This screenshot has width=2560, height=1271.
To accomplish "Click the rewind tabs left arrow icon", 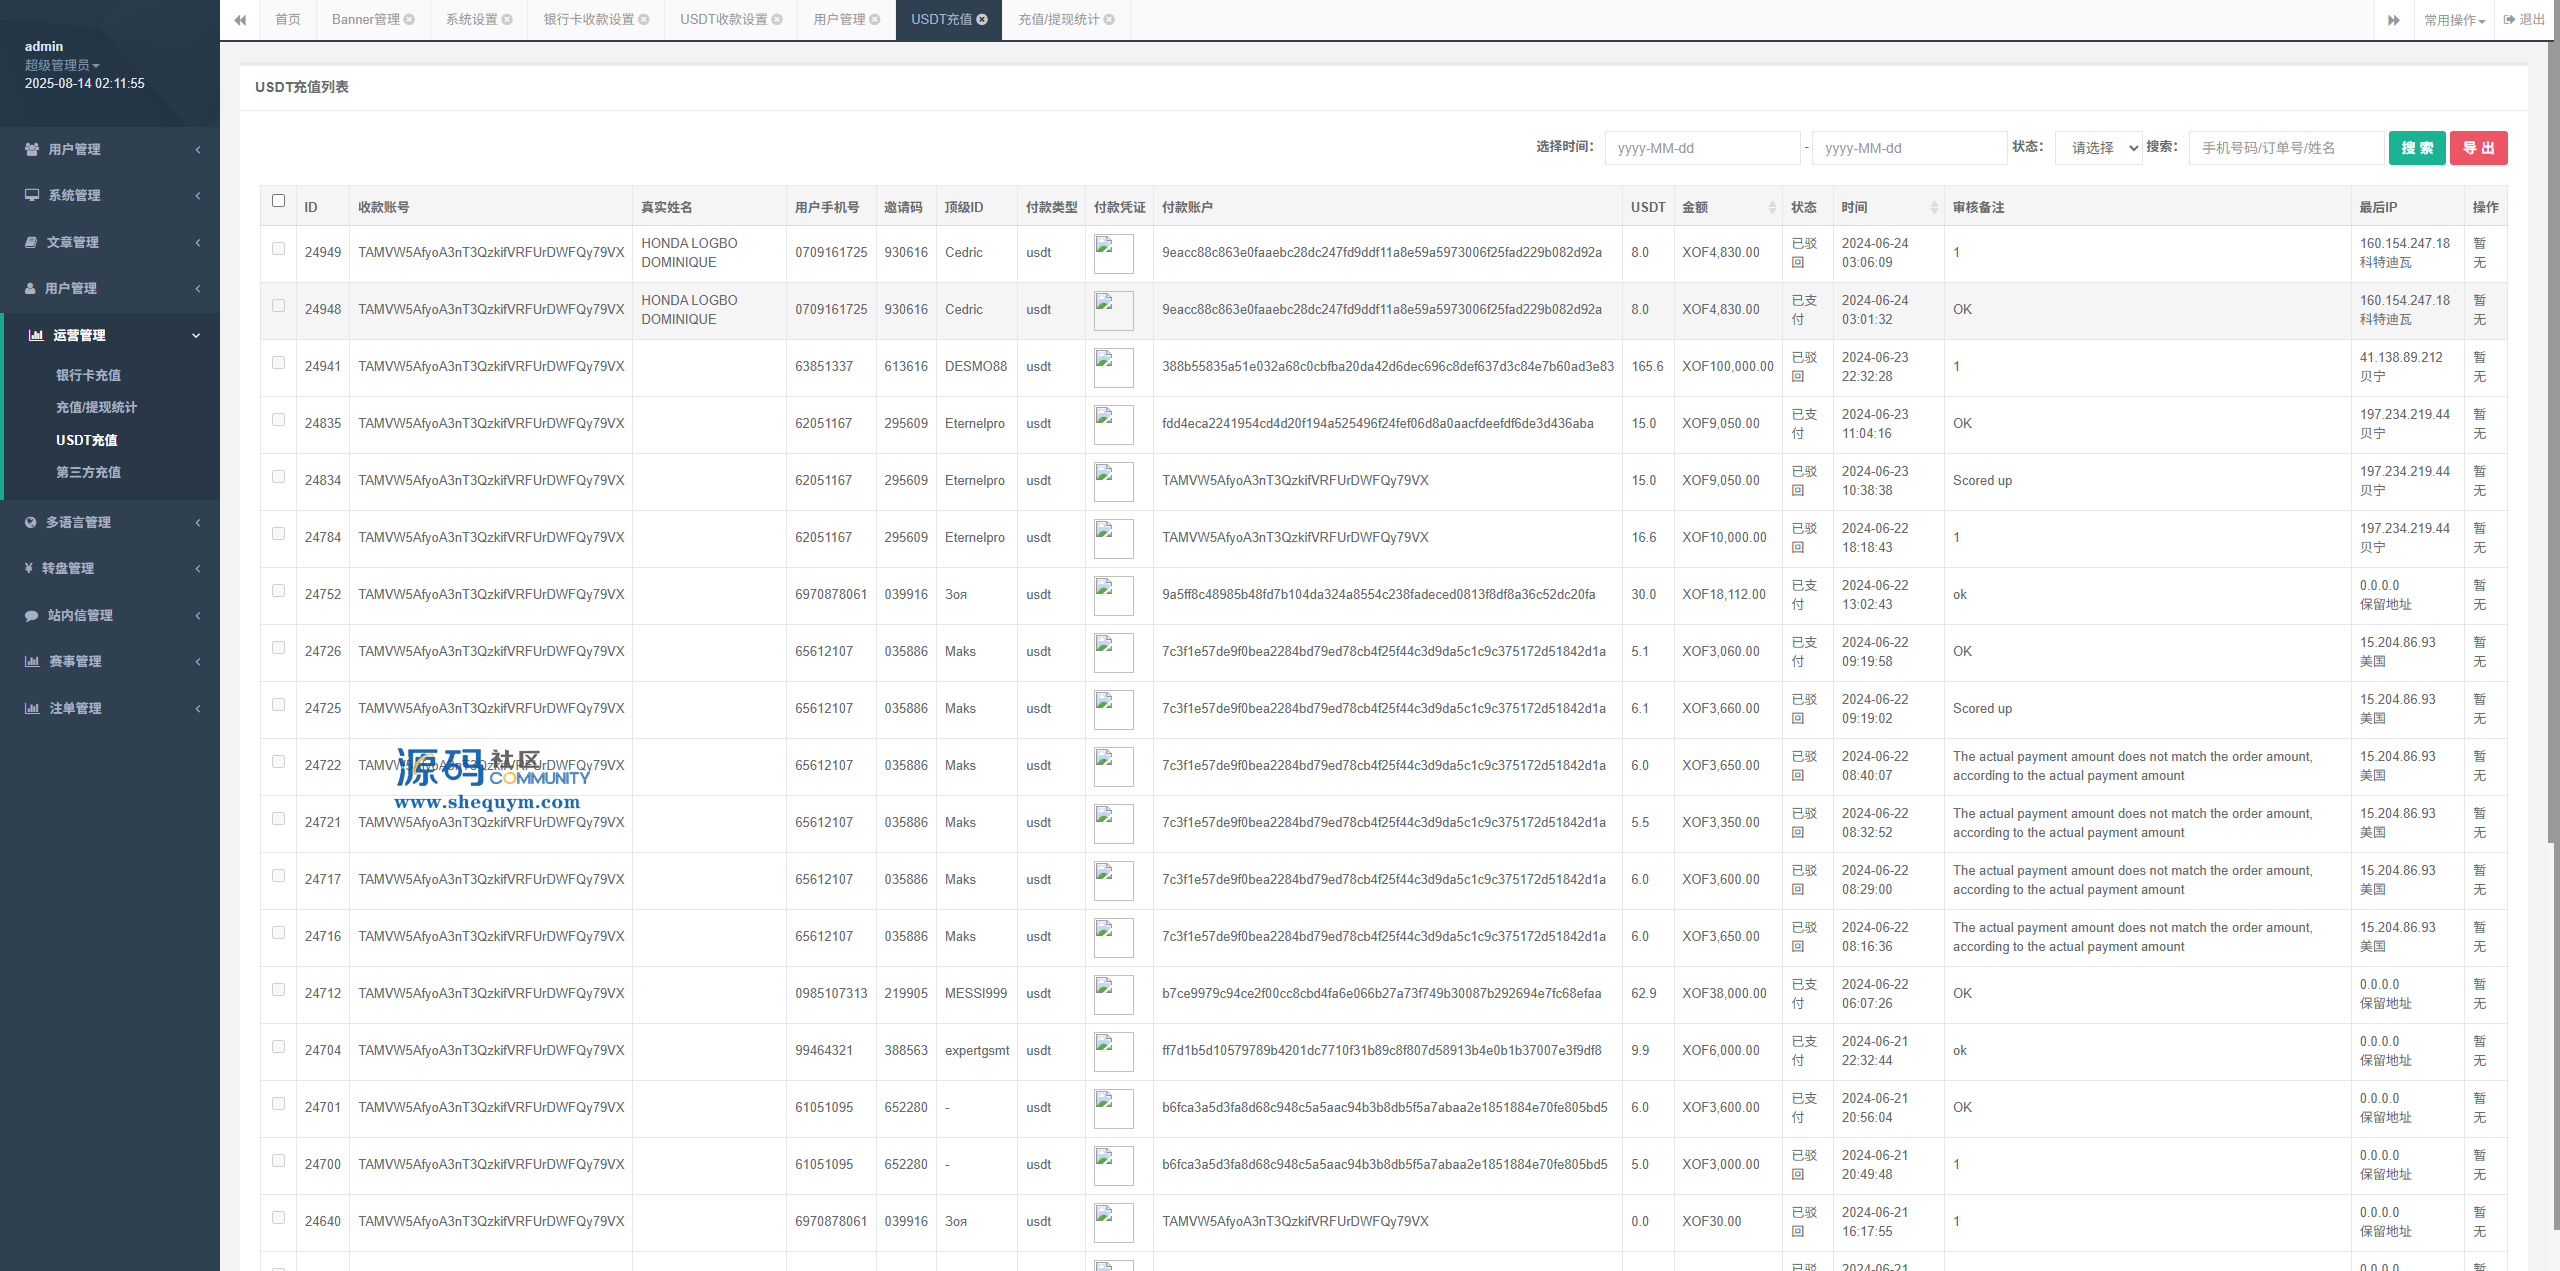I will pos(240,20).
